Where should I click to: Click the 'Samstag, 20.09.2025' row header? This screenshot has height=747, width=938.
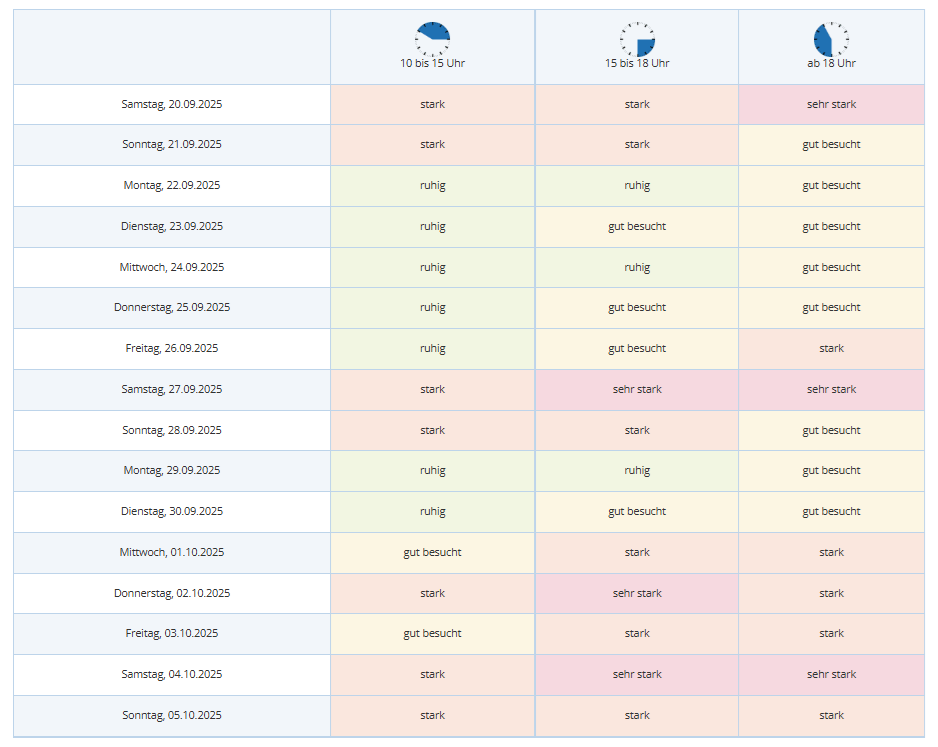click(172, 104)
